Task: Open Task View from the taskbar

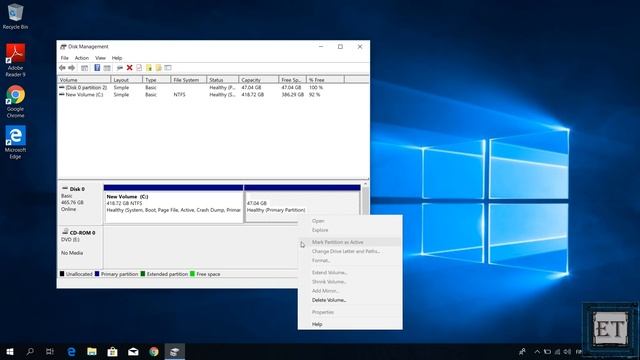Action: [50, 351]
